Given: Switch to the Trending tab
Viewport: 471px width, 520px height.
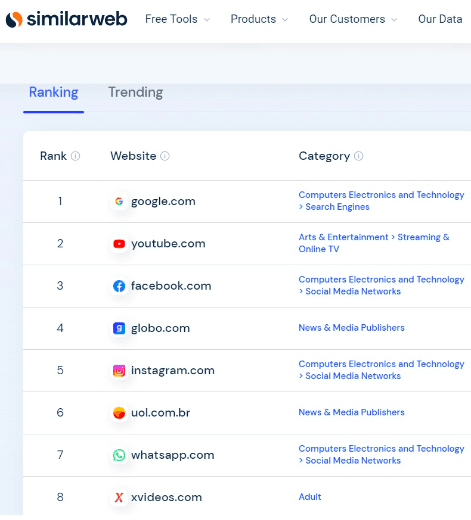Looking at the screenshot, I should [x=136, y=92].
